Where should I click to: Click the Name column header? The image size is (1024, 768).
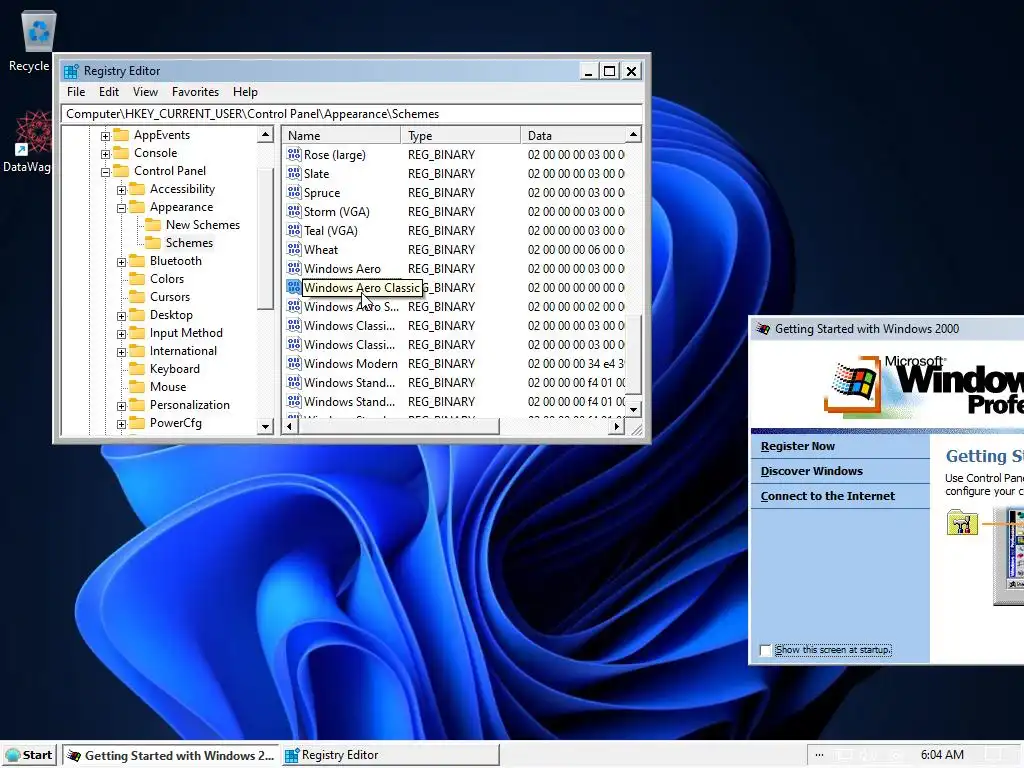342,135
